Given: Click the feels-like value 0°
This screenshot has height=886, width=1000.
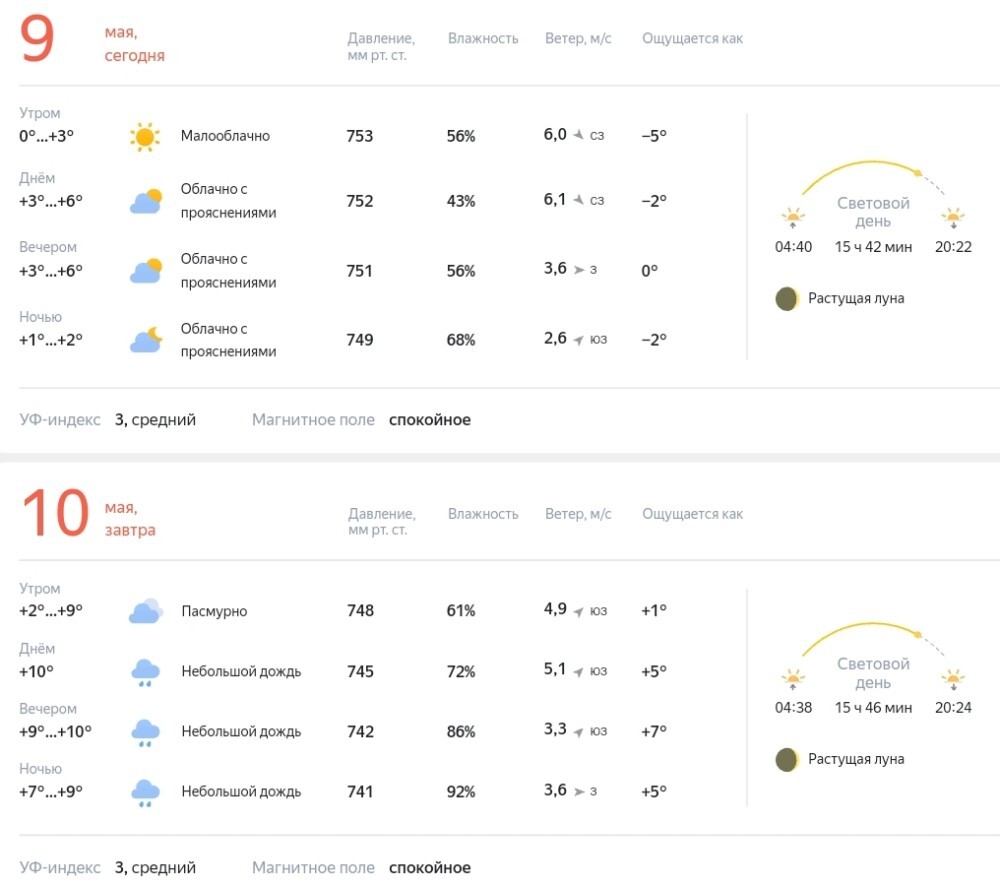Looking at the screenshot, I should (x=649, y=271).
